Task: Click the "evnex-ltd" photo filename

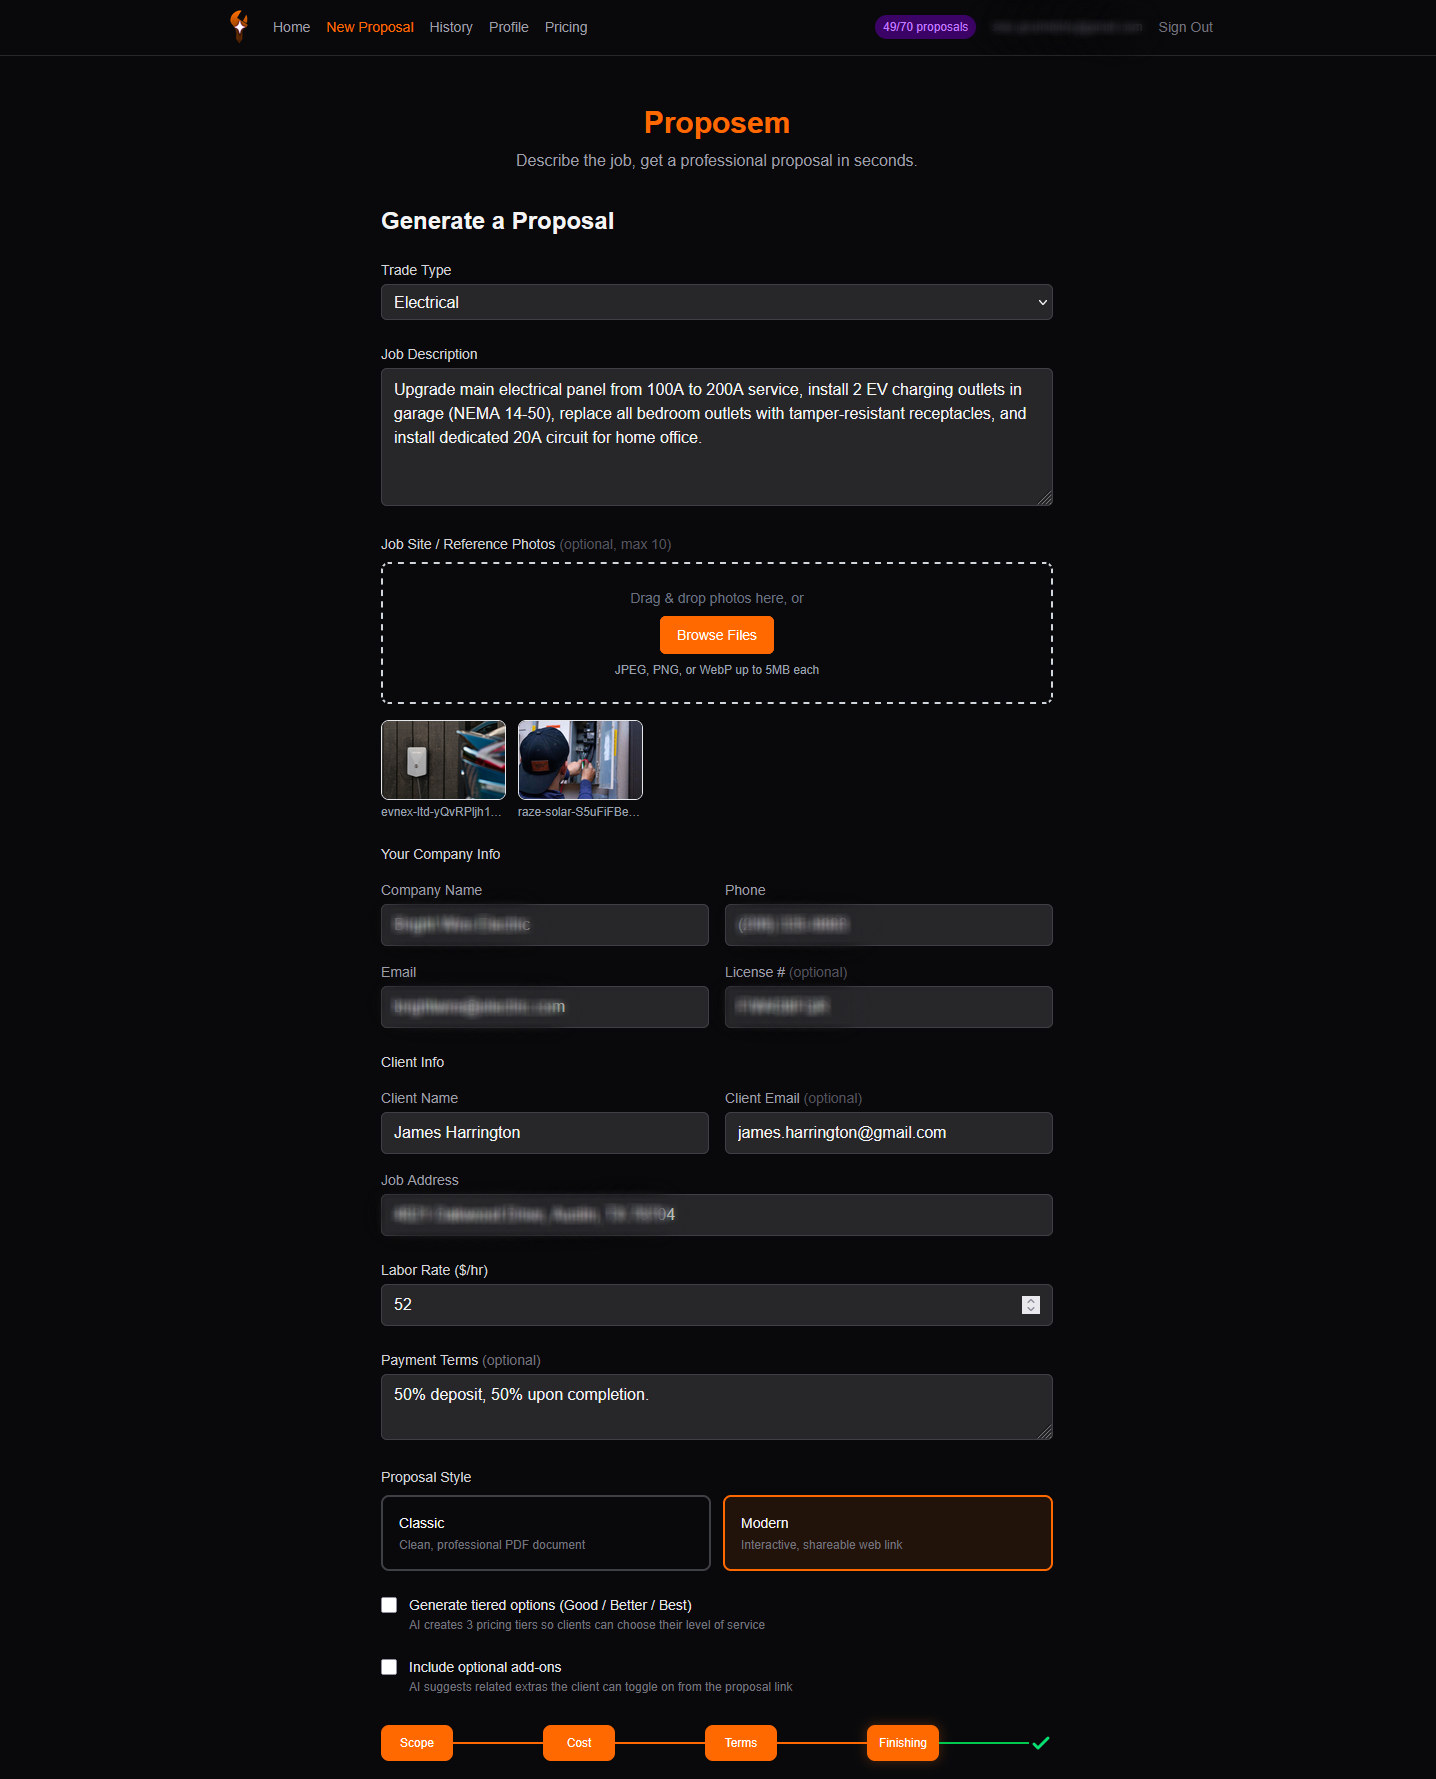Action: (x=441, y=812)
